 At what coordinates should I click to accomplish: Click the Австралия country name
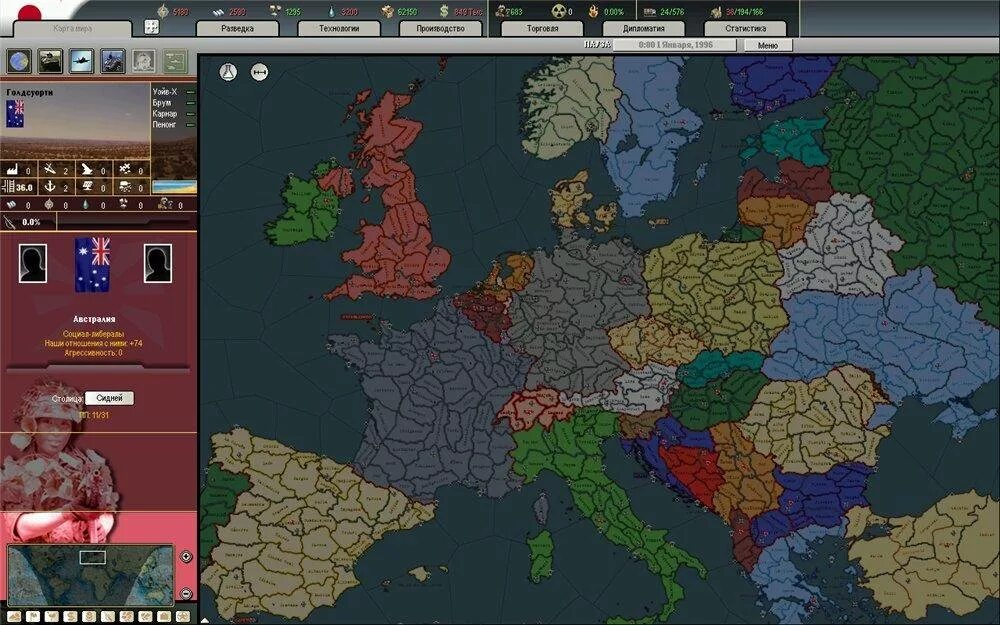point(94,319)
